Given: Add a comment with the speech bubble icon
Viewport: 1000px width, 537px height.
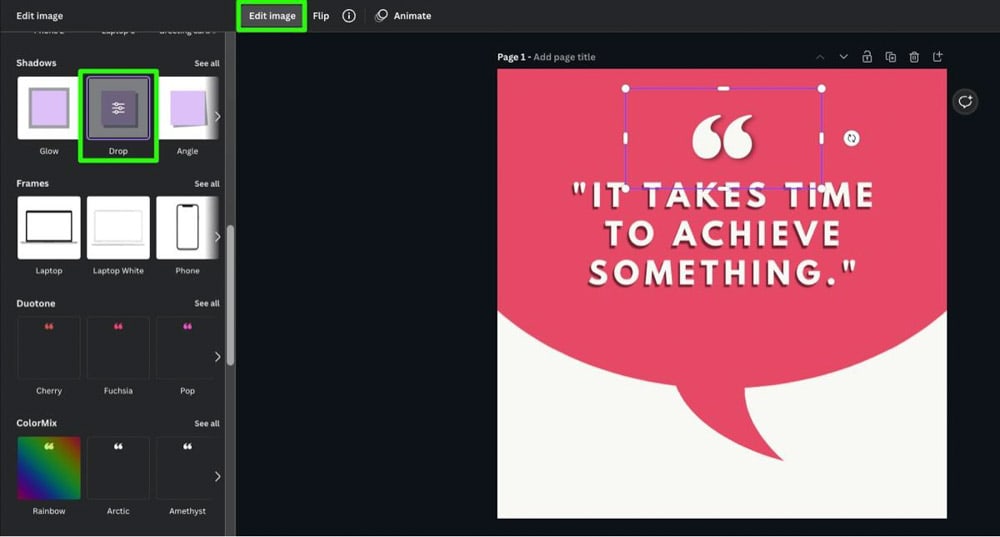Looking at the screenshot, I should point(965,101).
